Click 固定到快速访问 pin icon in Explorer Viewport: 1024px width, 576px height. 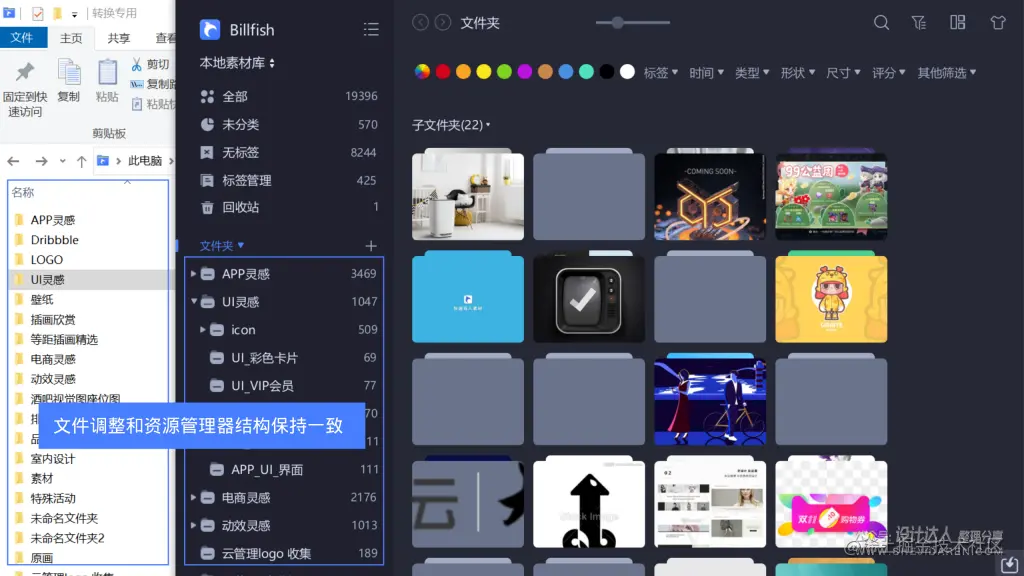pyautogui.click(x=25, y=72)
